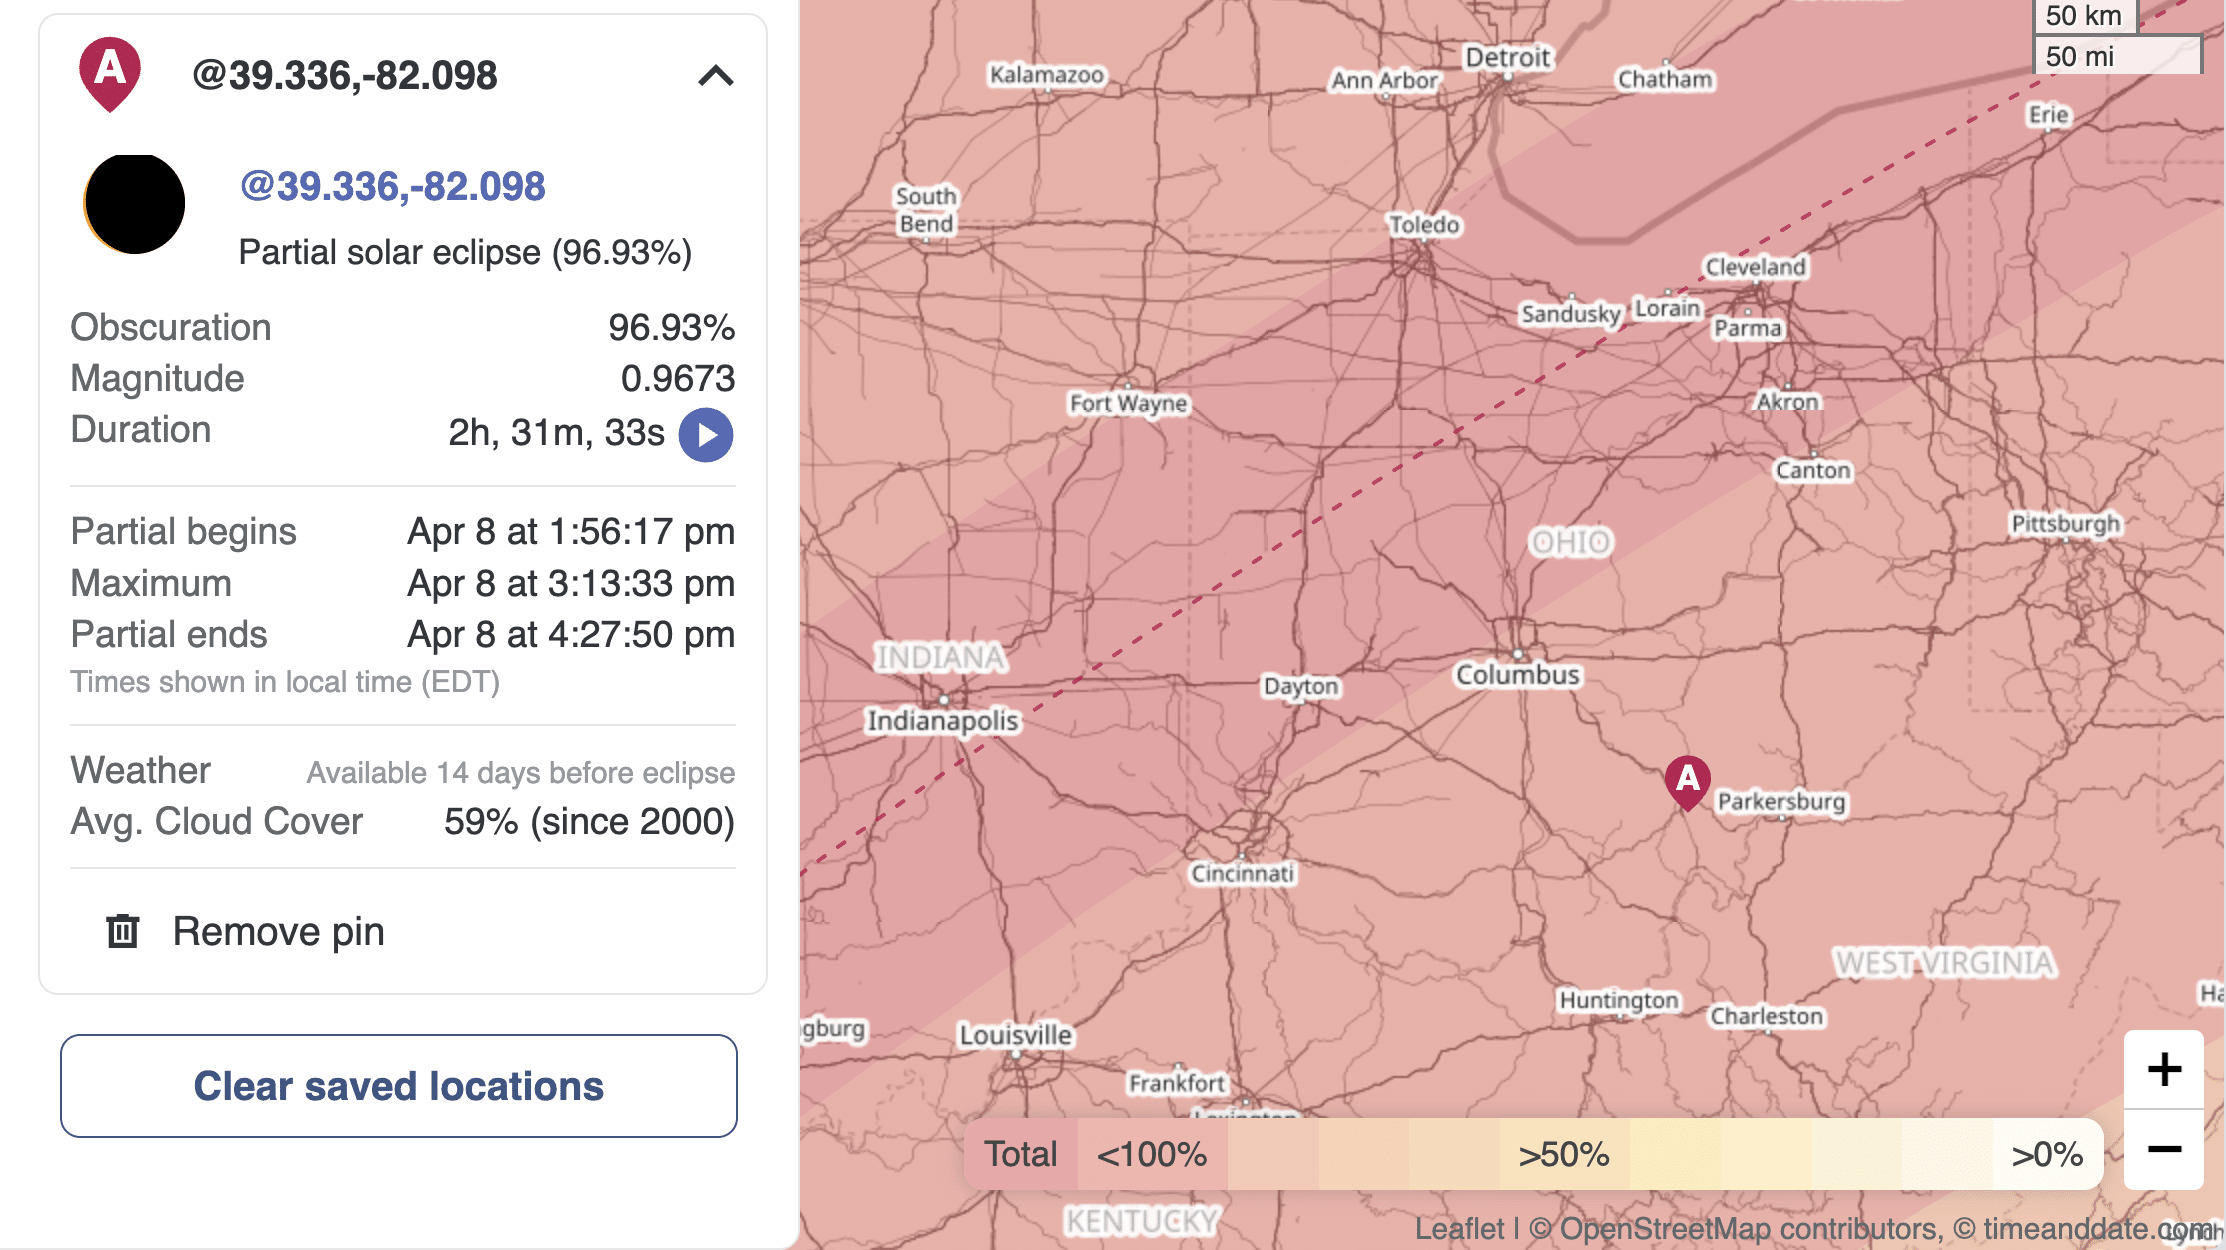Click the Total swatch in legend

(x=1020, y=1154)
